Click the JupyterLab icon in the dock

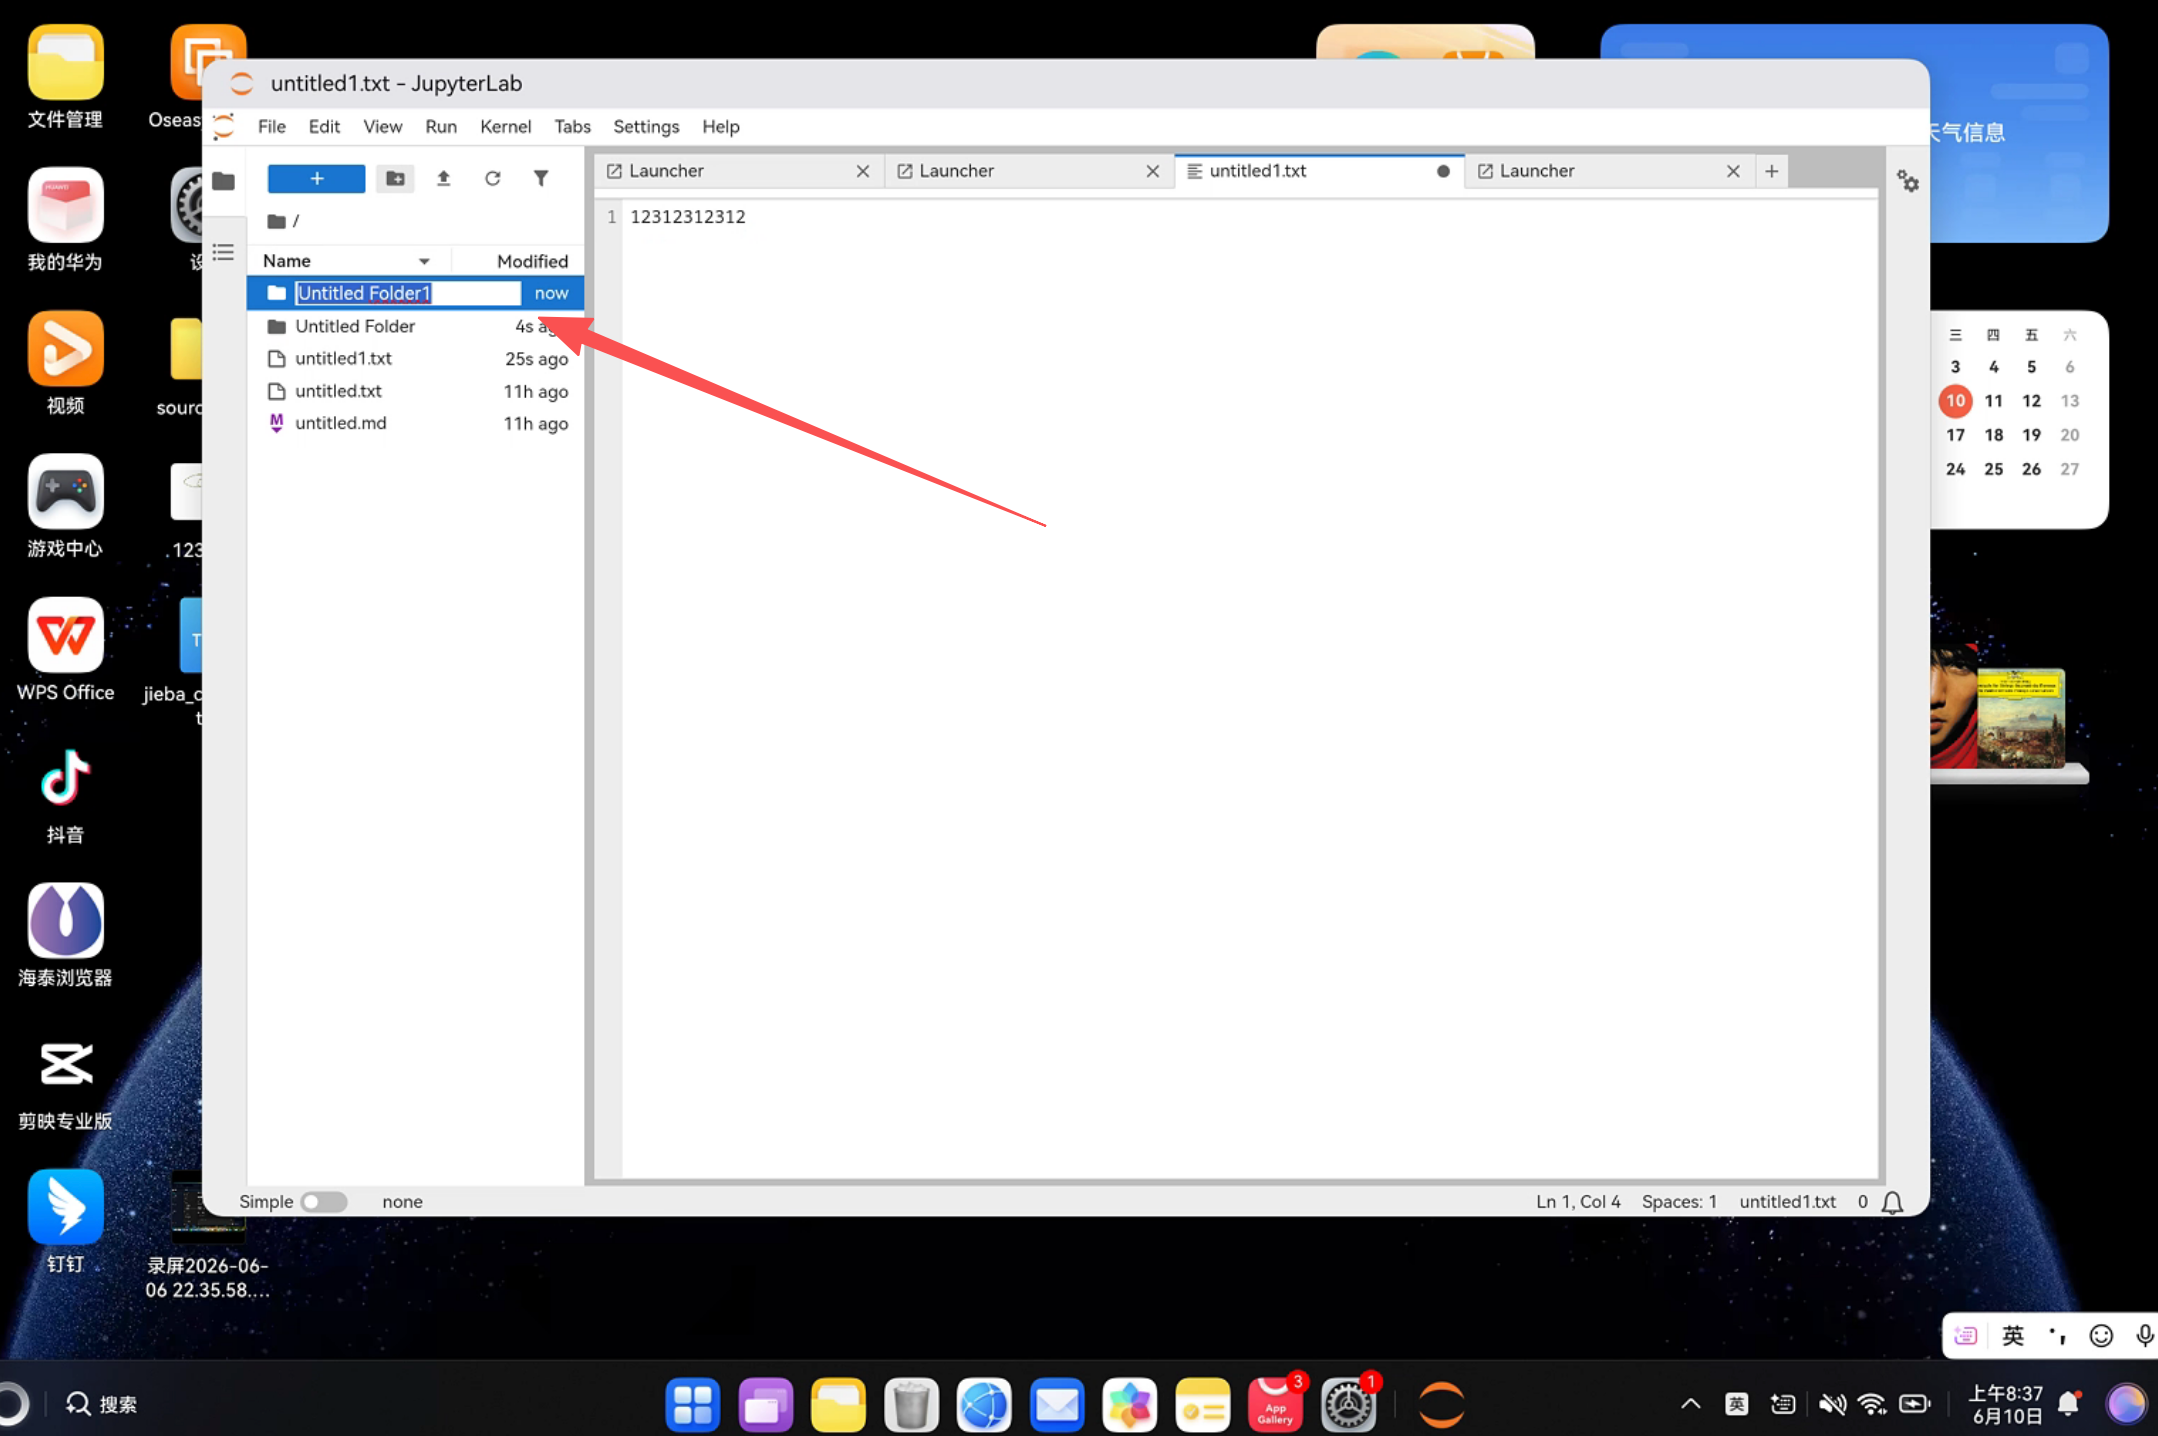(1441, 1404)
